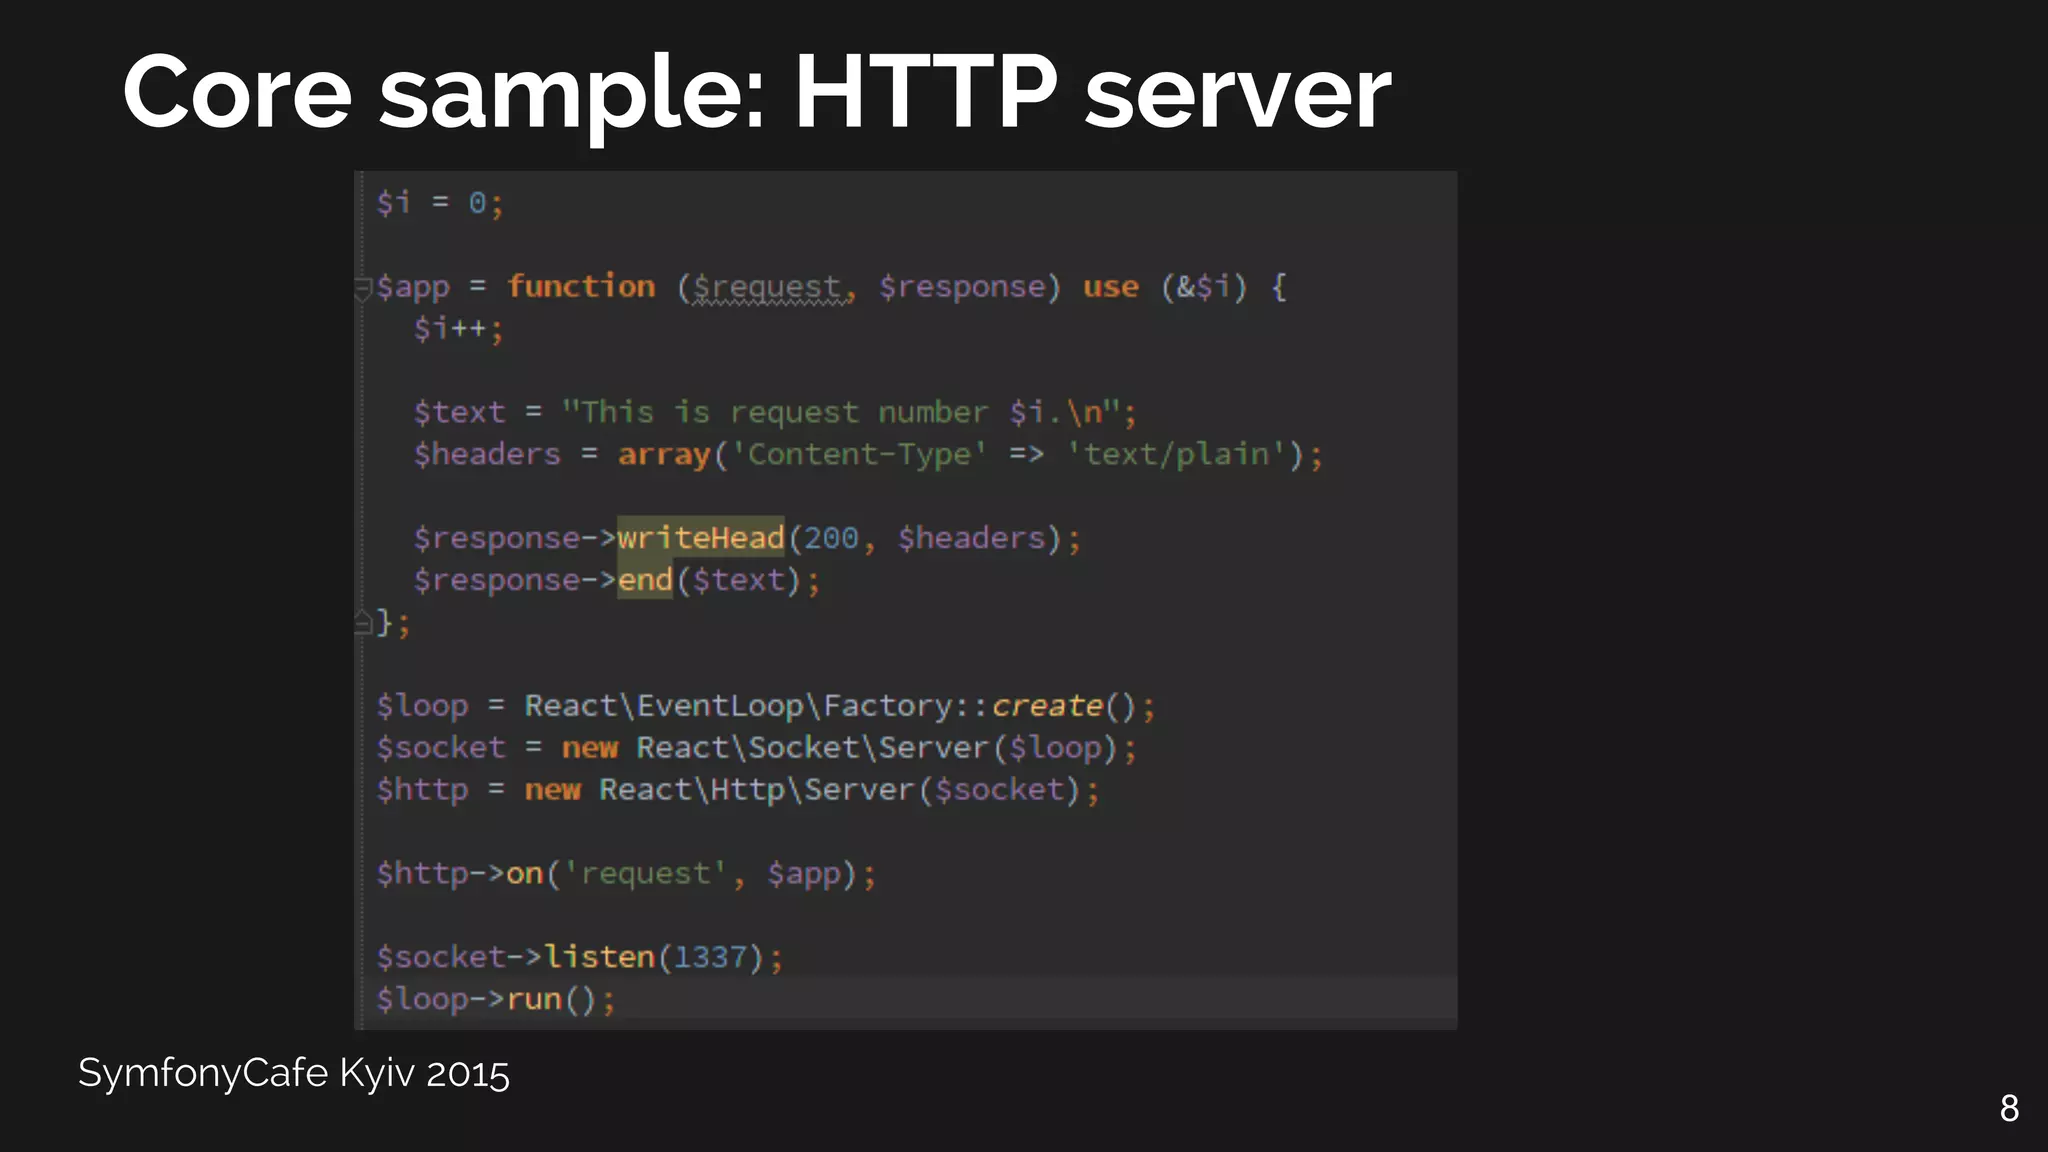Collapse the $app function fold marker
The image size is (2048, 1152).
point(363,289)
